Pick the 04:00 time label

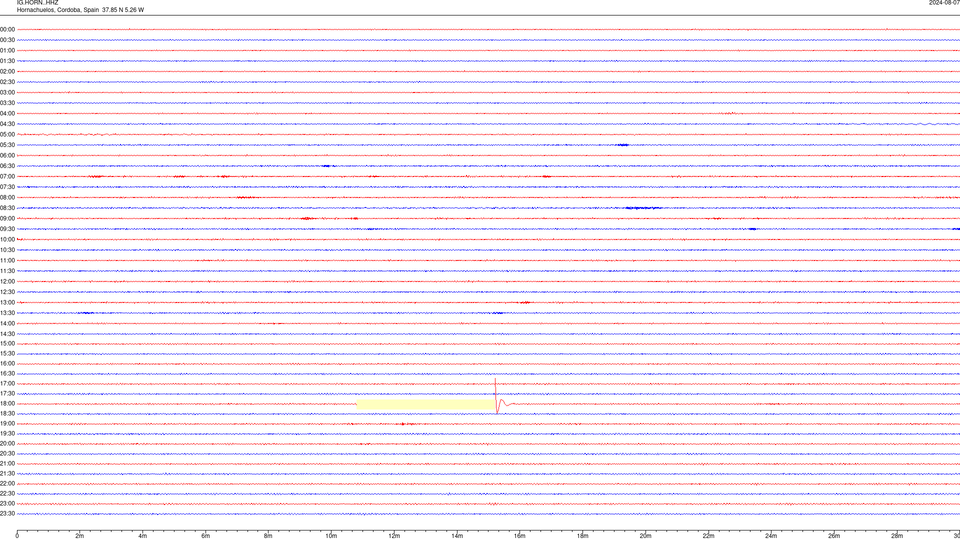(x=7, y=113)
